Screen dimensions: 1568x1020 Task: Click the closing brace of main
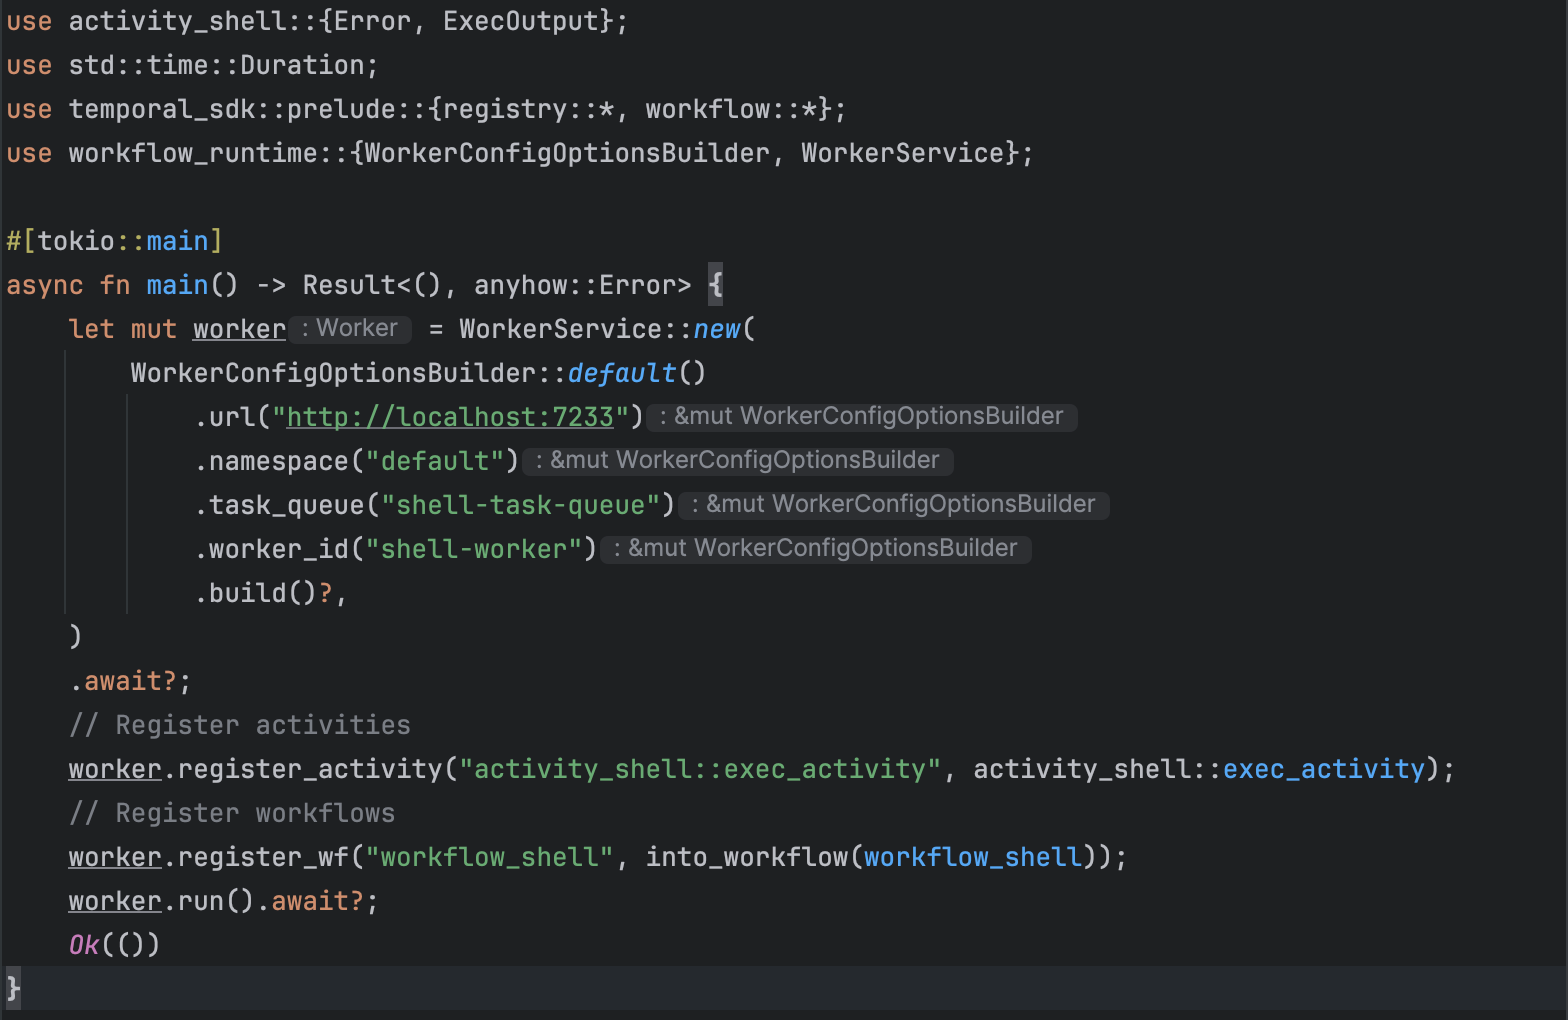tap(13, 989)
